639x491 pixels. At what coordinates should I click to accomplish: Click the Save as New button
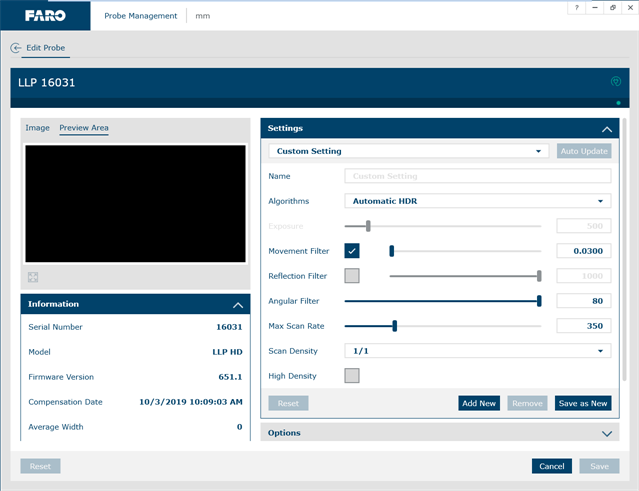pos(582,403)
